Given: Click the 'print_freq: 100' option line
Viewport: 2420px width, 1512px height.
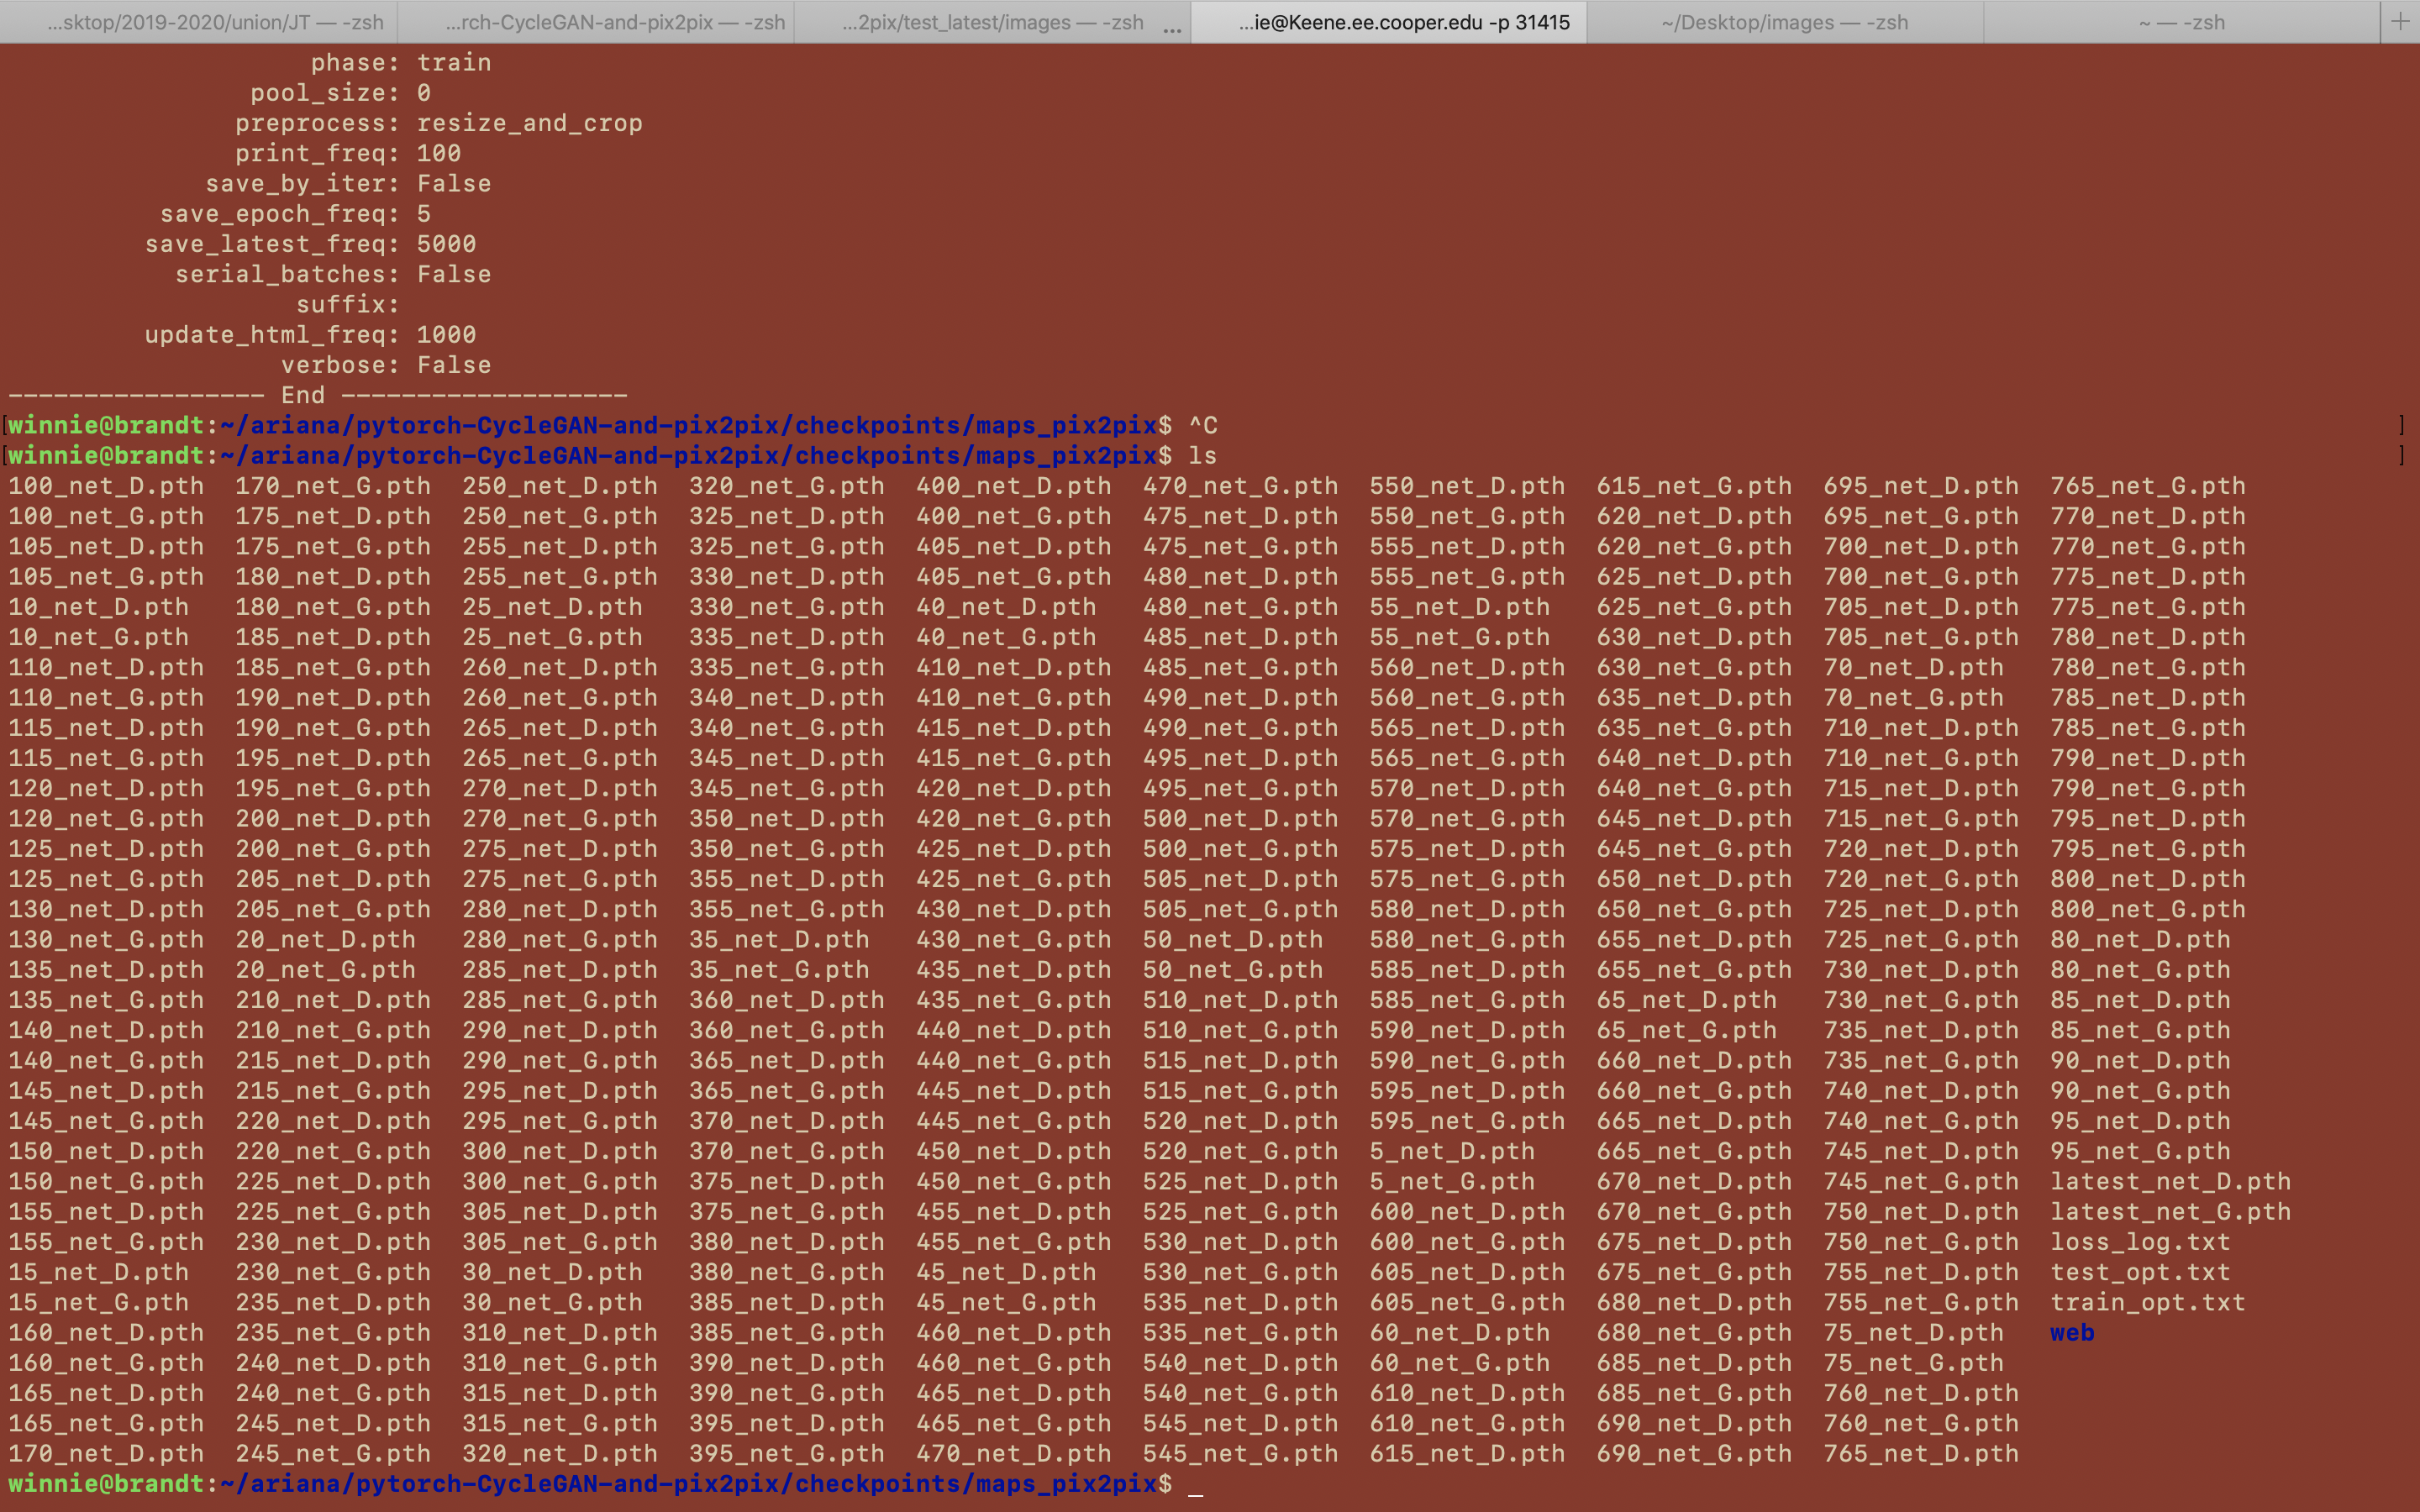Looking at the screenshot, I should [x=348, y=153].
